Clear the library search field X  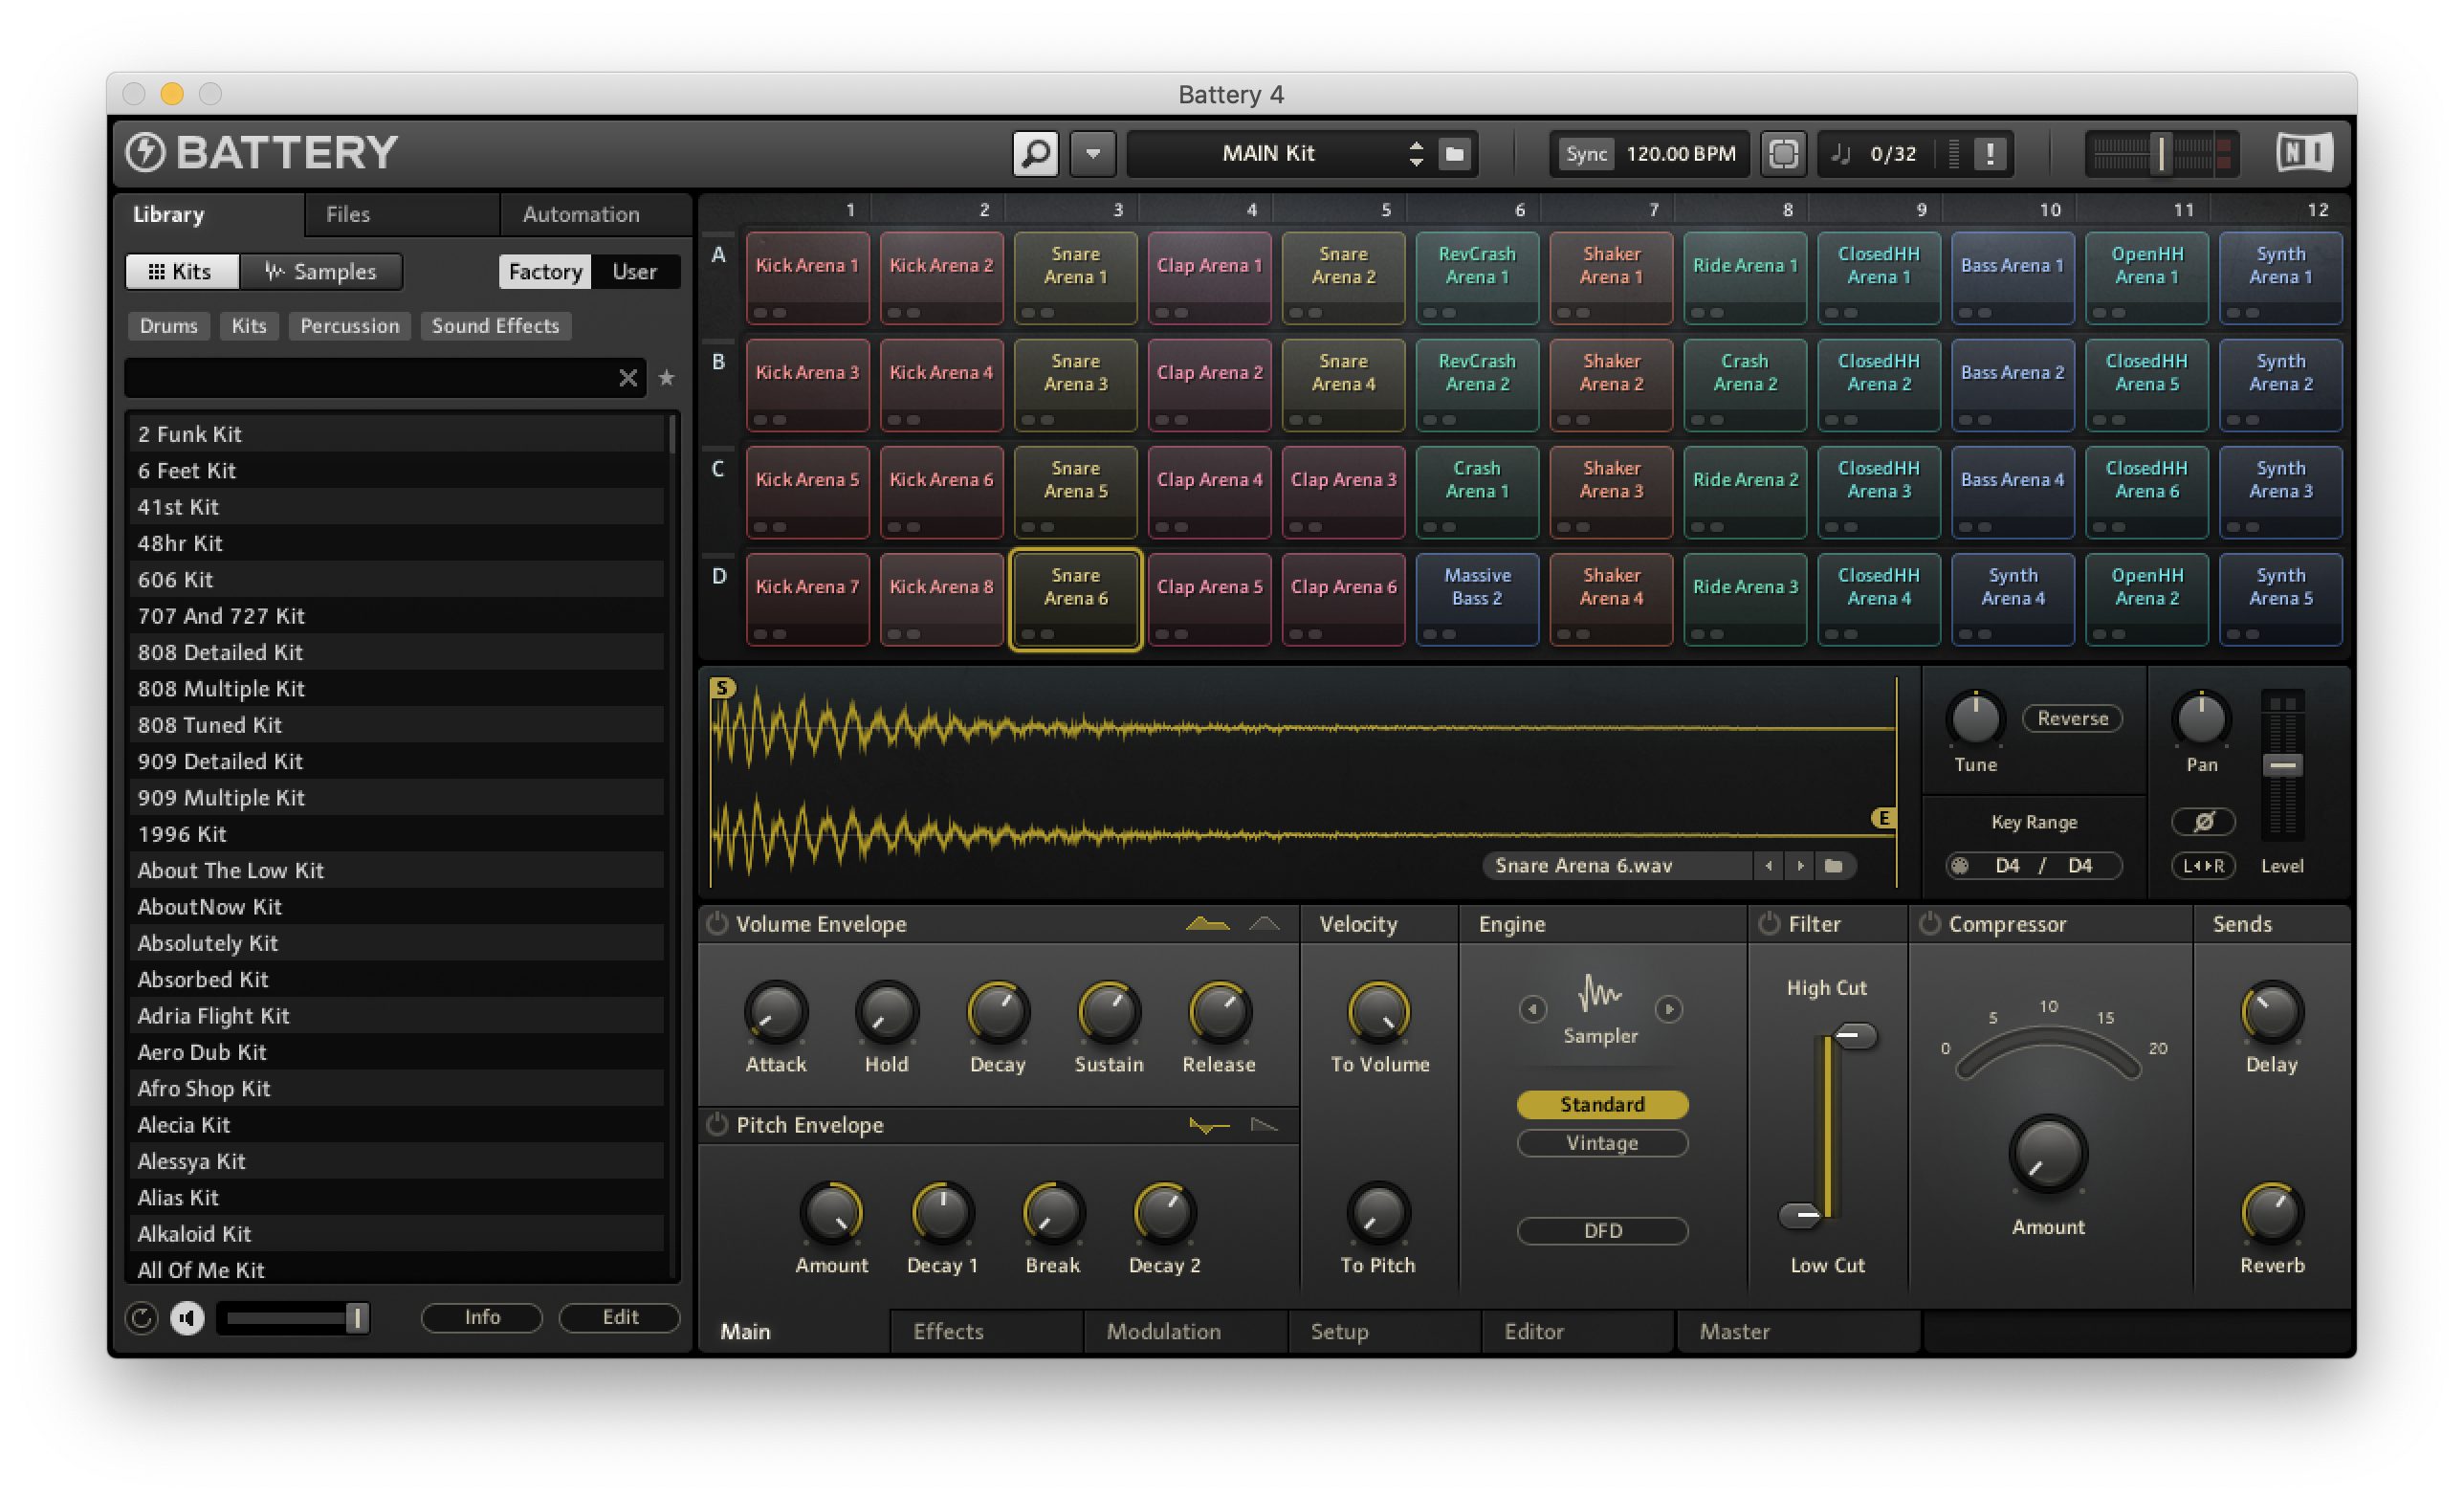click(627, 377)
